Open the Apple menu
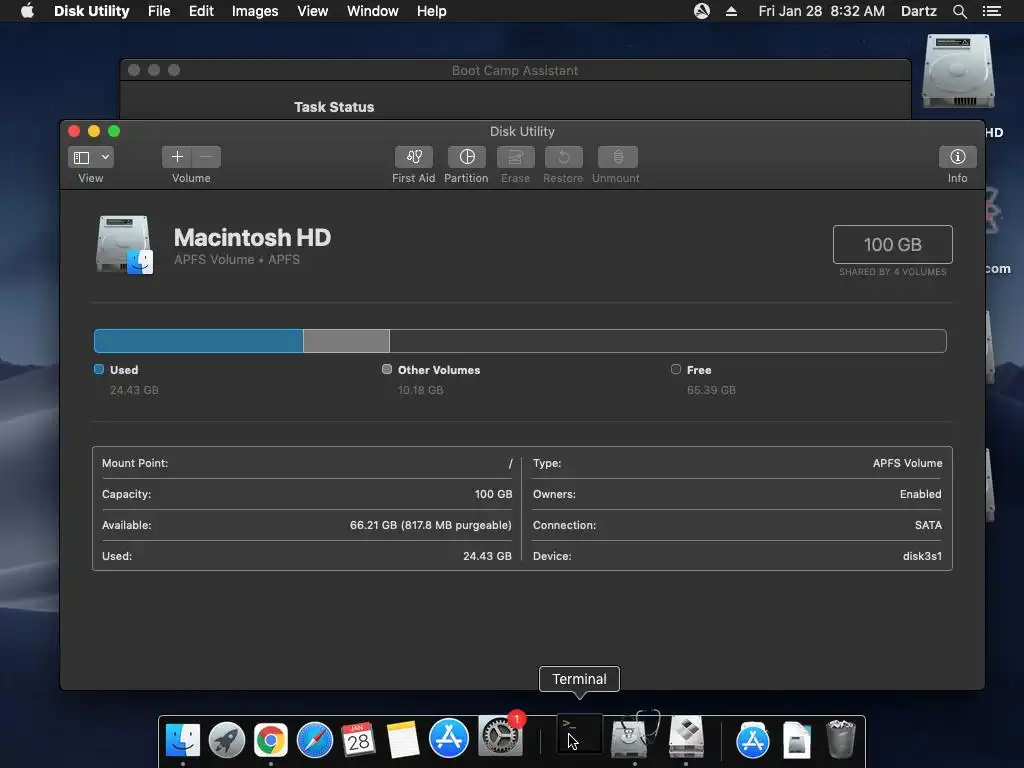1024x768 pixels. 27,11
